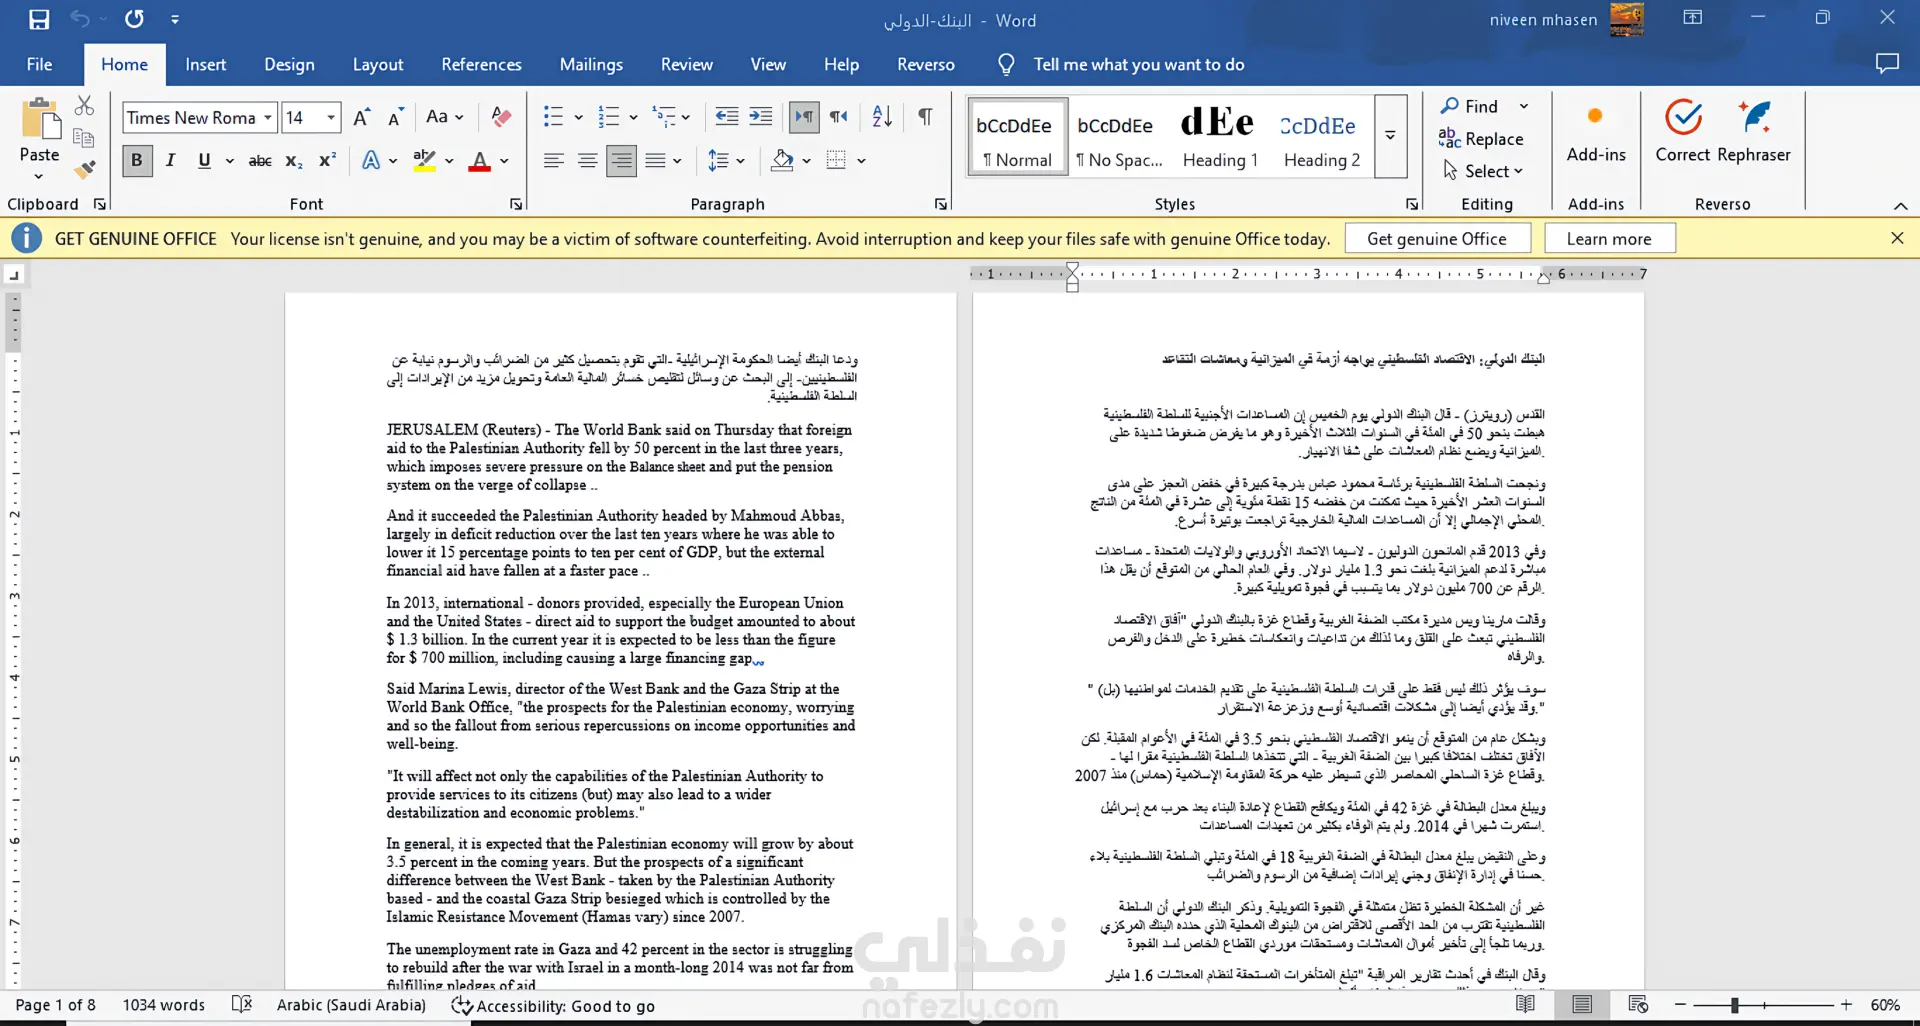Expand the numbering list dropdown arrow
Screen dimensions: 1920x1026
[x=633, y=117]
